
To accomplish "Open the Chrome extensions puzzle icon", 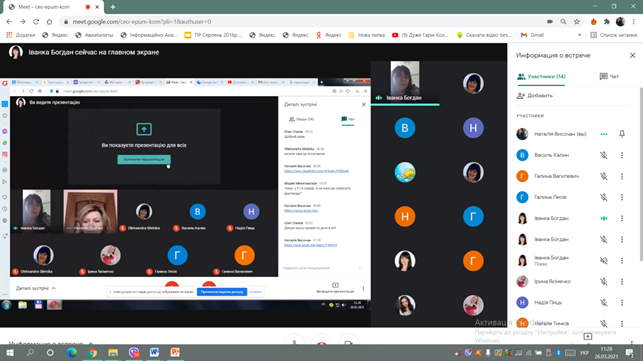I will coord(607,22).
